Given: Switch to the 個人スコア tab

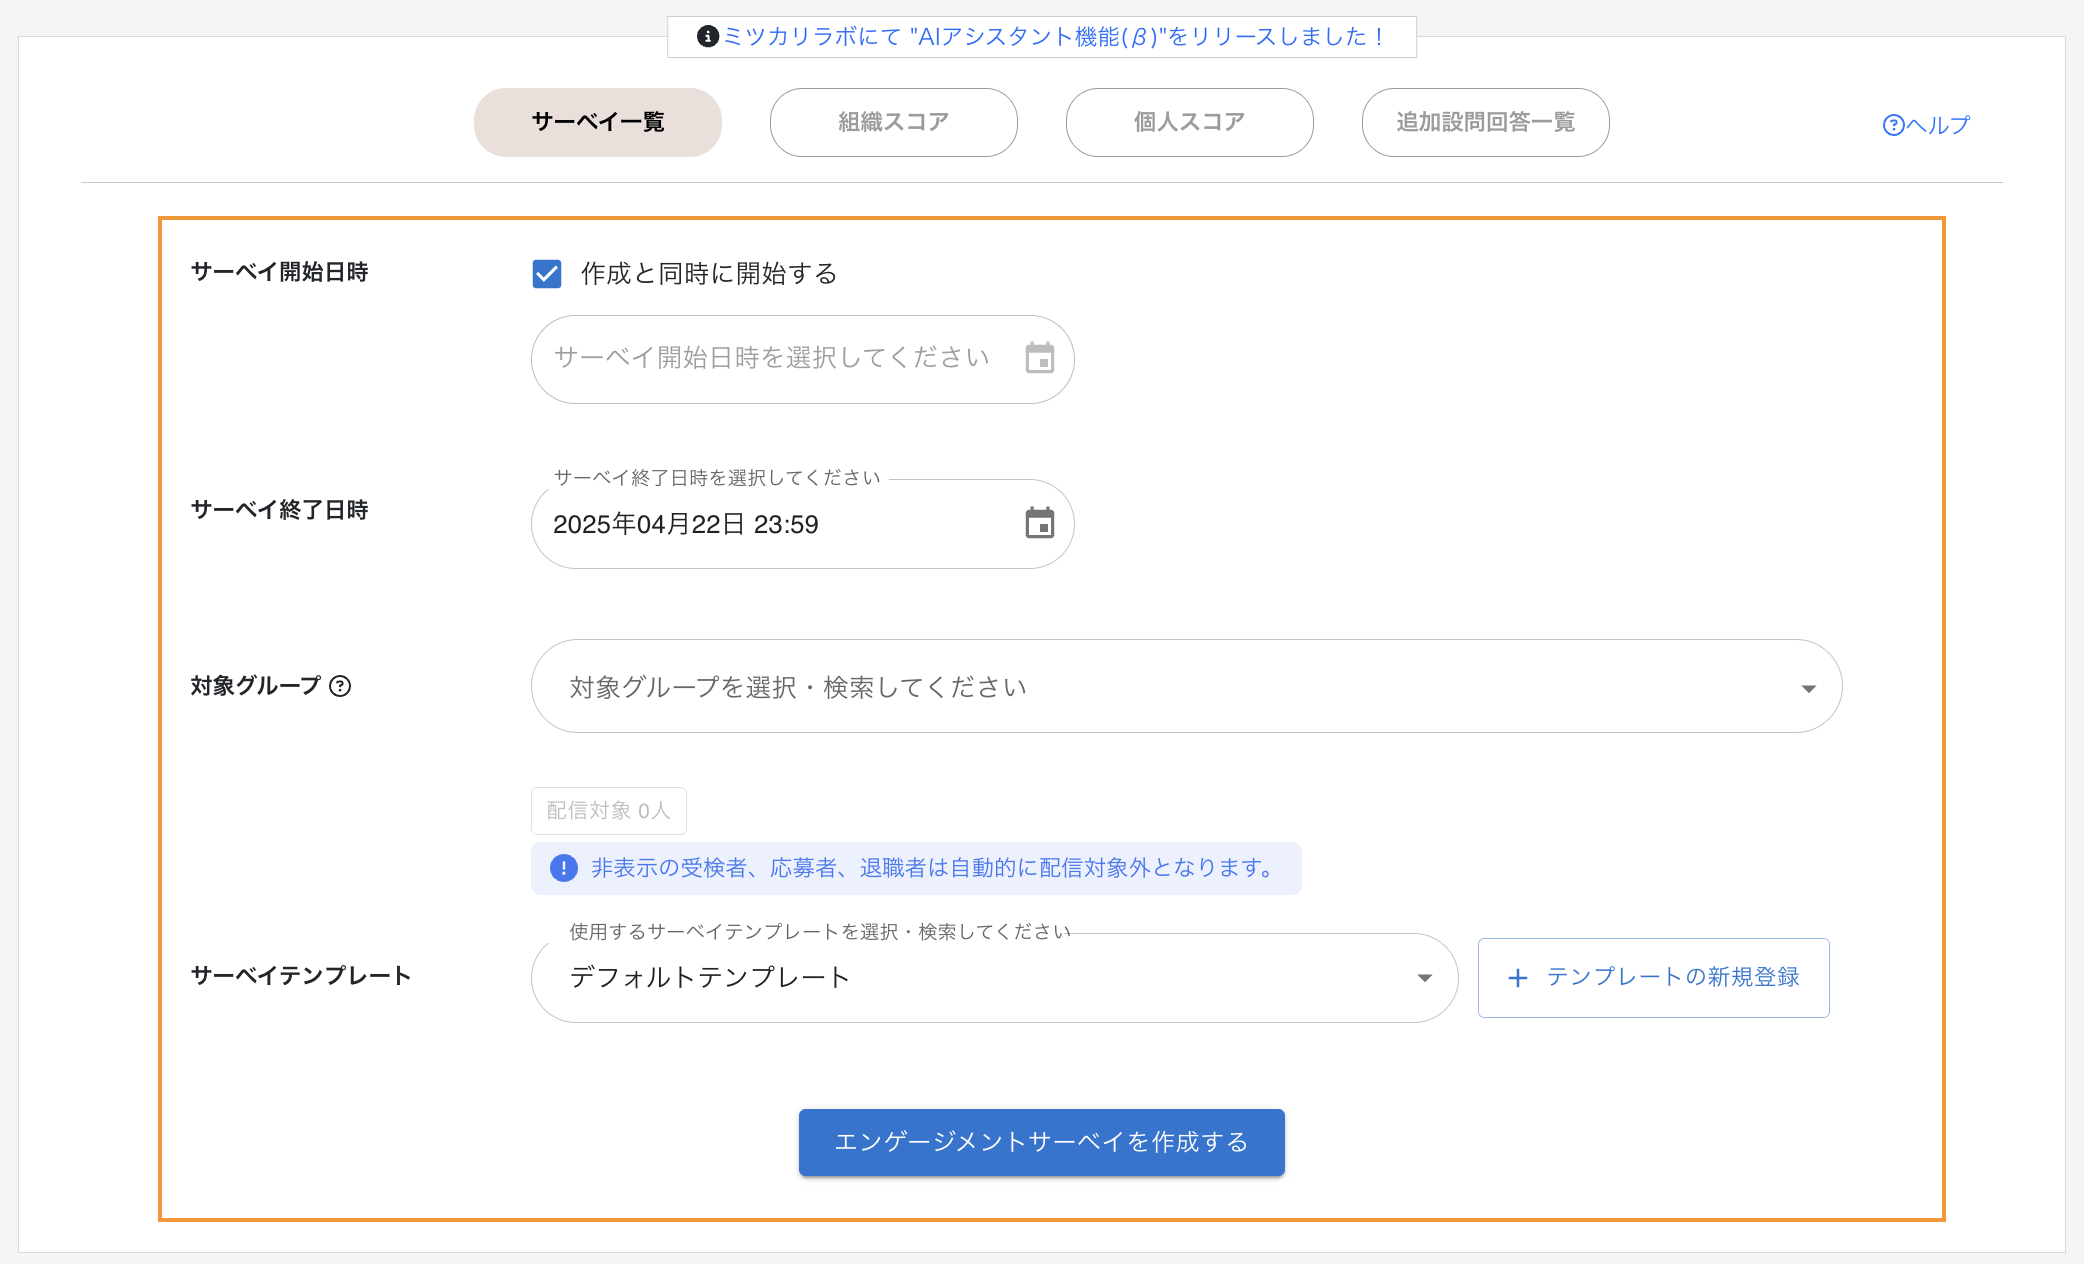Looking at the screenshot, I should [1189, 122].
